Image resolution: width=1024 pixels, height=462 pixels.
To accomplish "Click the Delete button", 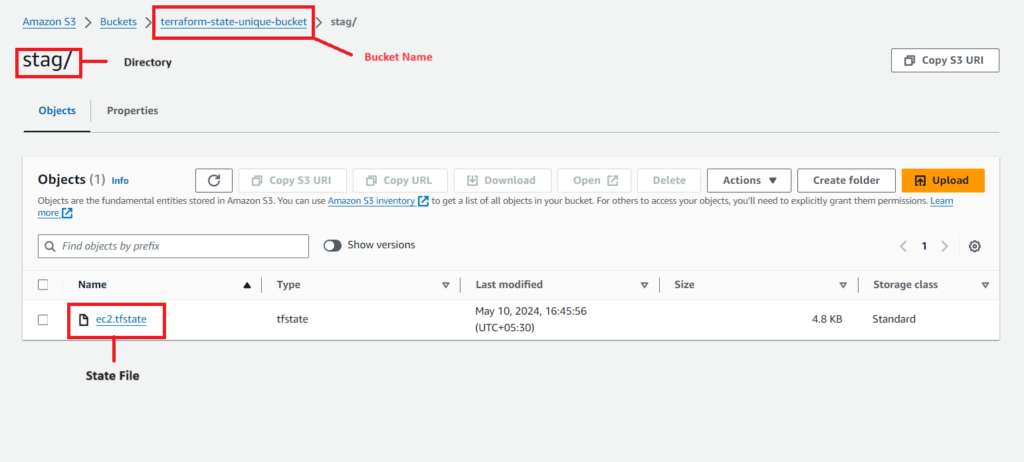I will 669,180.
